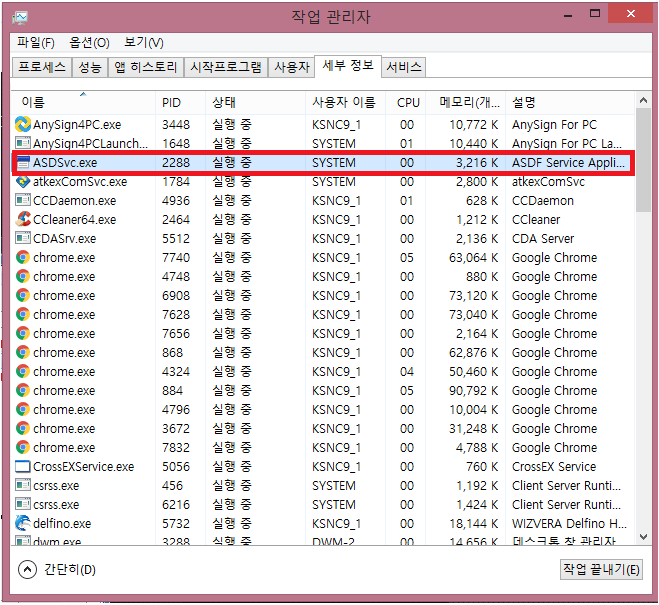Click the chrome.exe icon with PID 3672
This screenshot has width=659, height=605.
pos(23,429)
